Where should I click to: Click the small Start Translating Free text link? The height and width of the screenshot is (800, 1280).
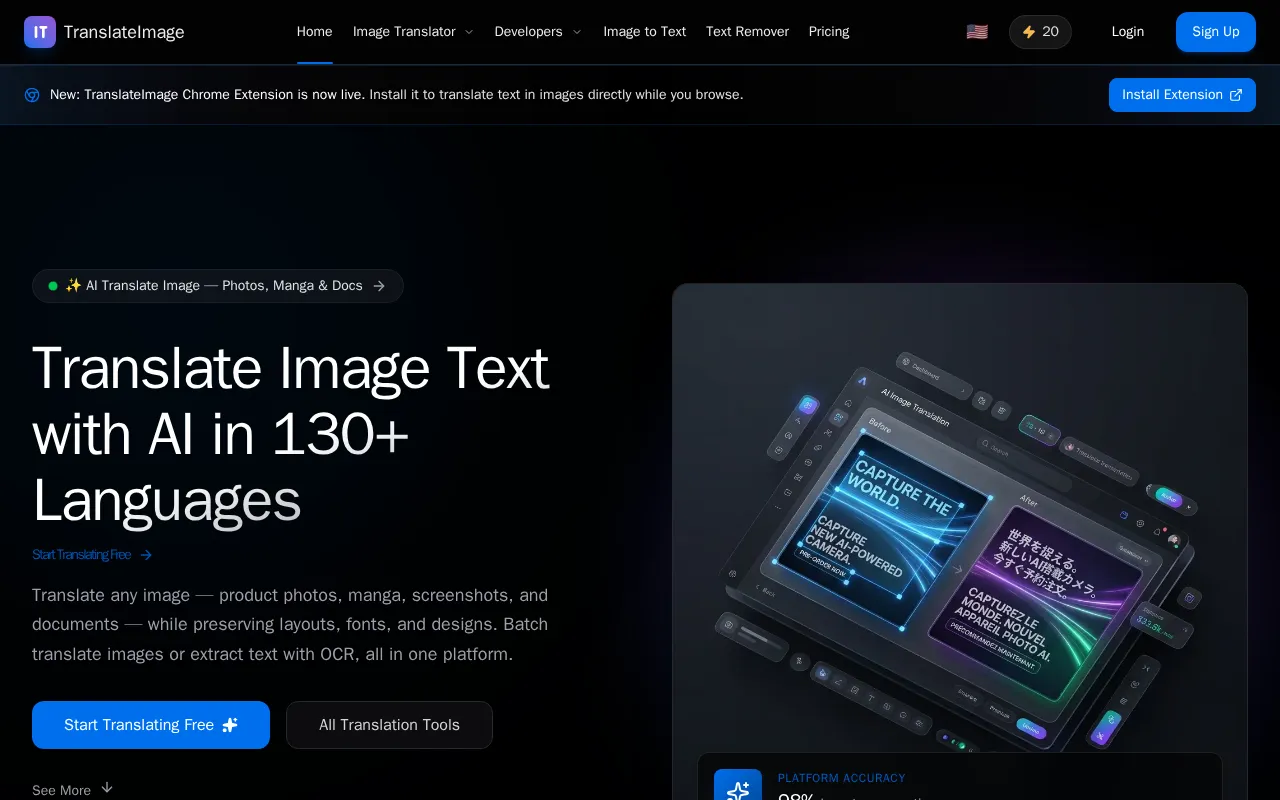click(82, 555)
